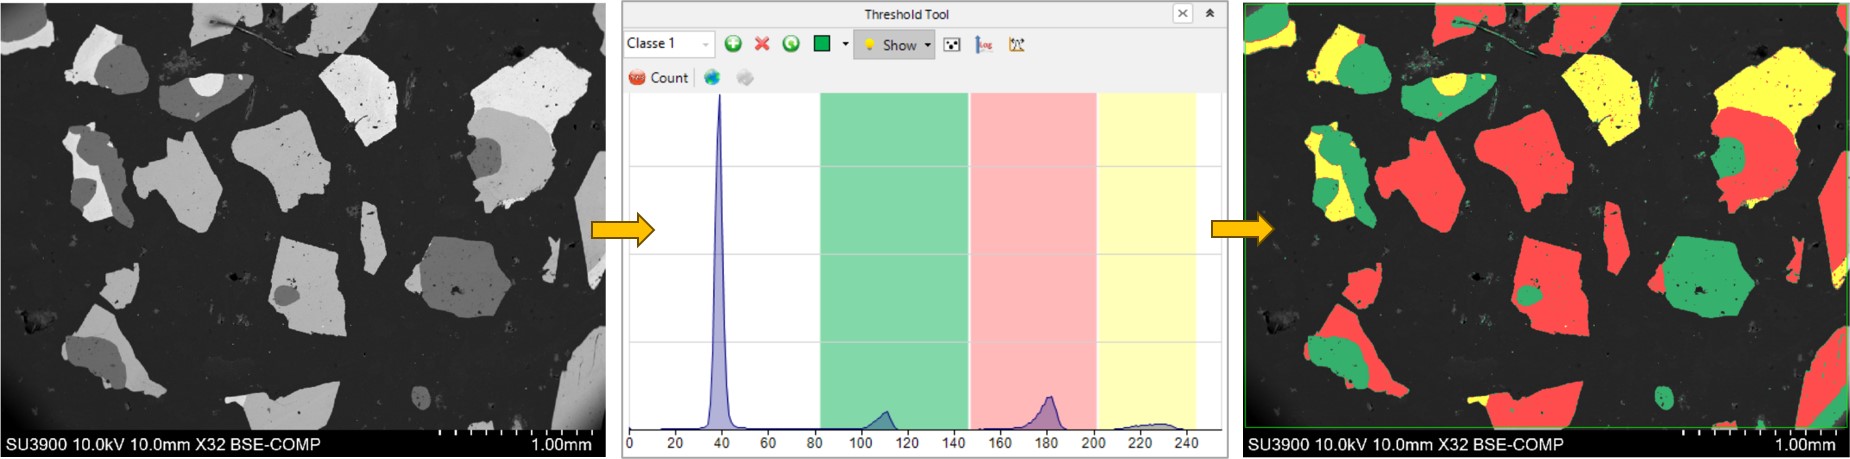Select the yellow threshold band in histogram
This screenshot has height=459, width=1850.
click(x=1146, y=250)
